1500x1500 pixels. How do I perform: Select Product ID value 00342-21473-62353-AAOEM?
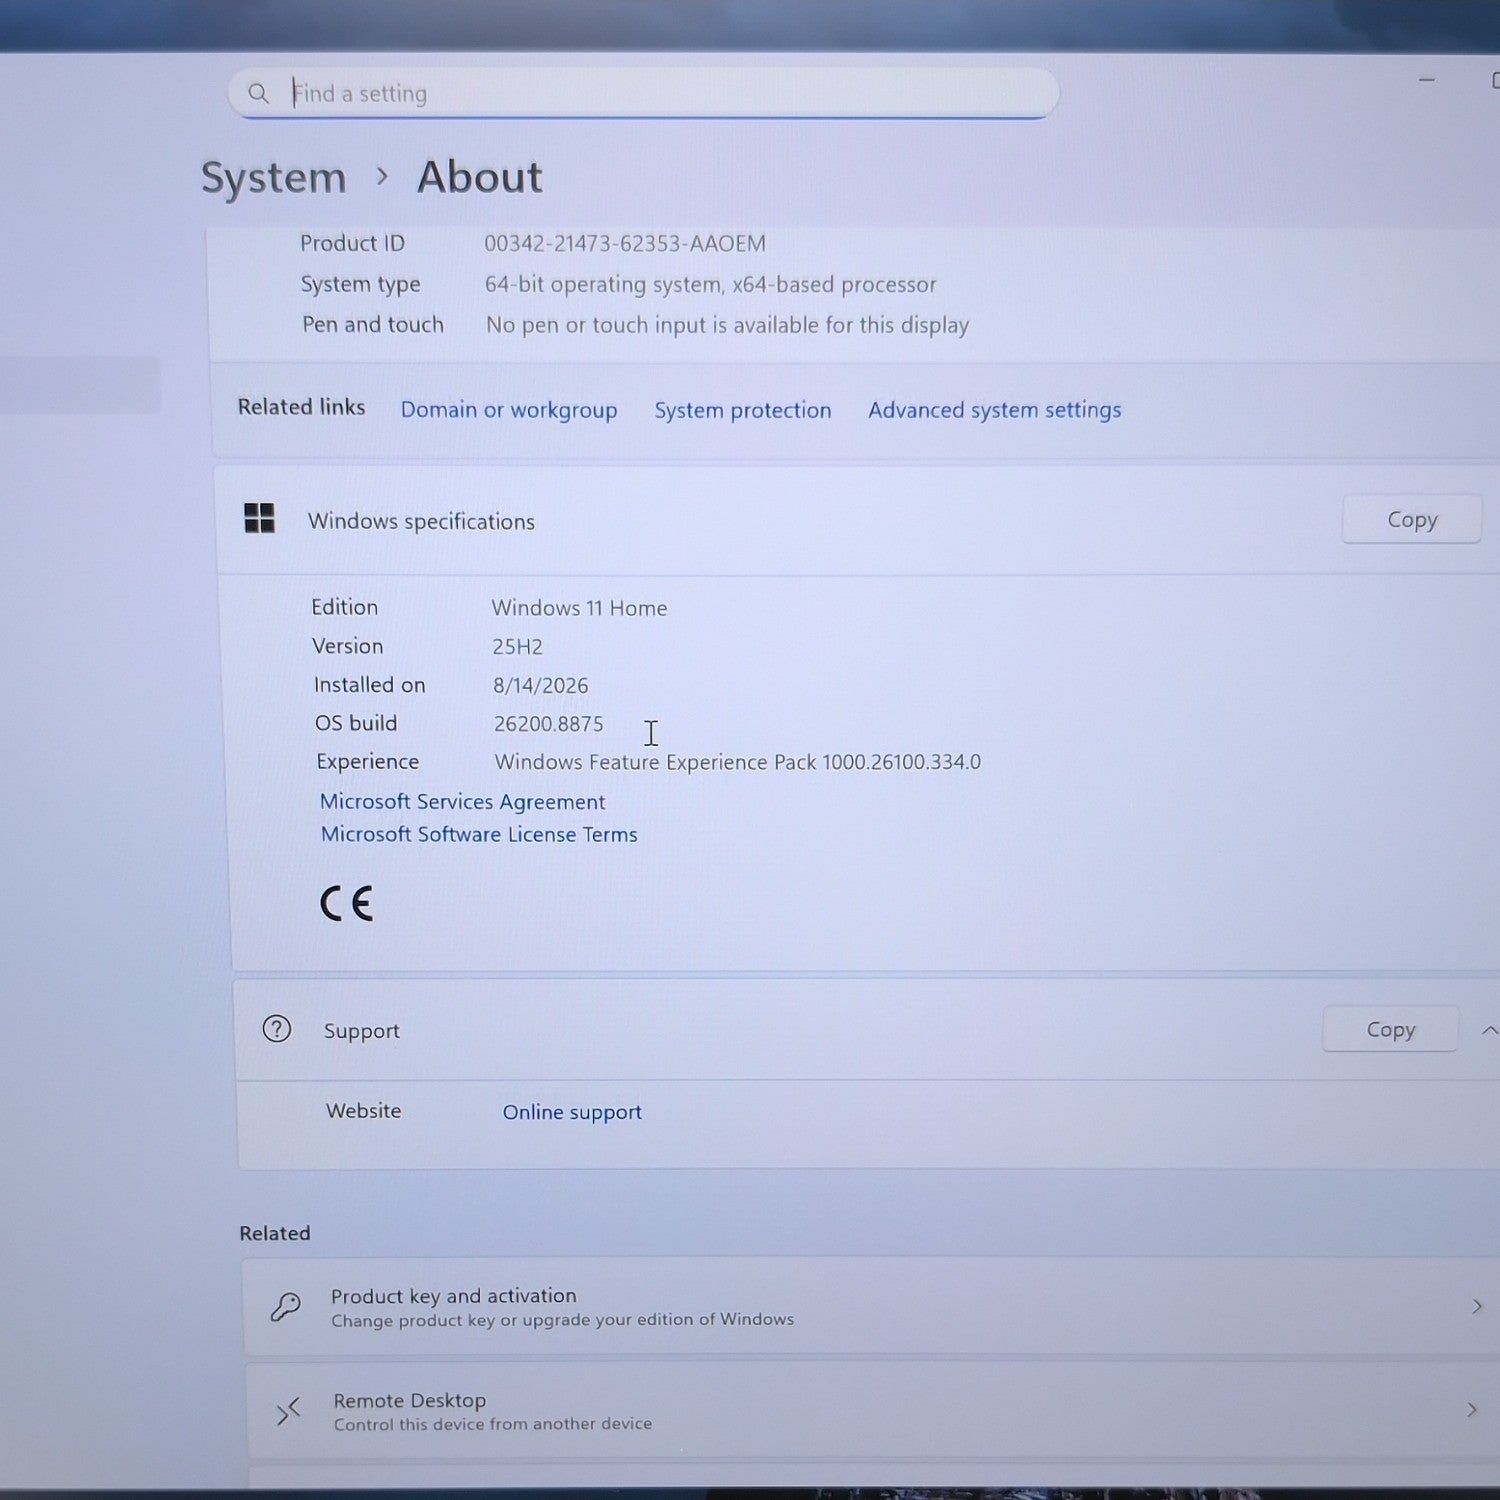(625, 244)
